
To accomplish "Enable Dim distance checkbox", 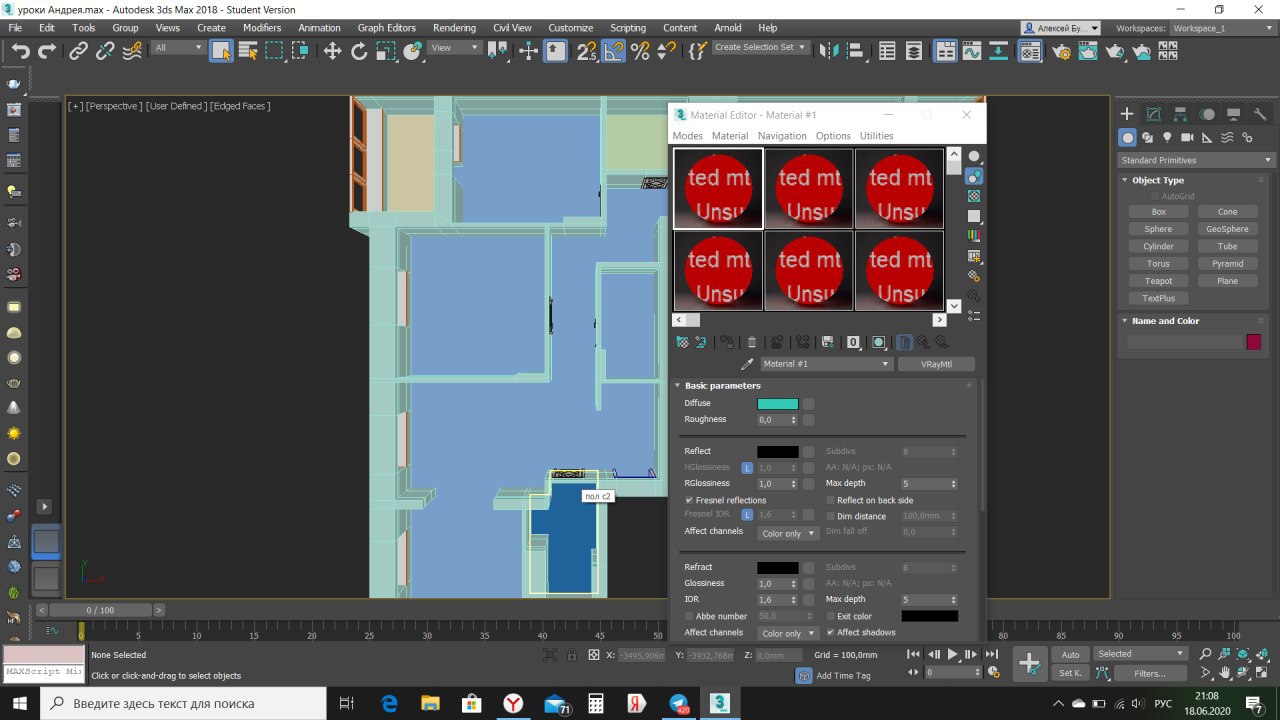I will point(830,516).
